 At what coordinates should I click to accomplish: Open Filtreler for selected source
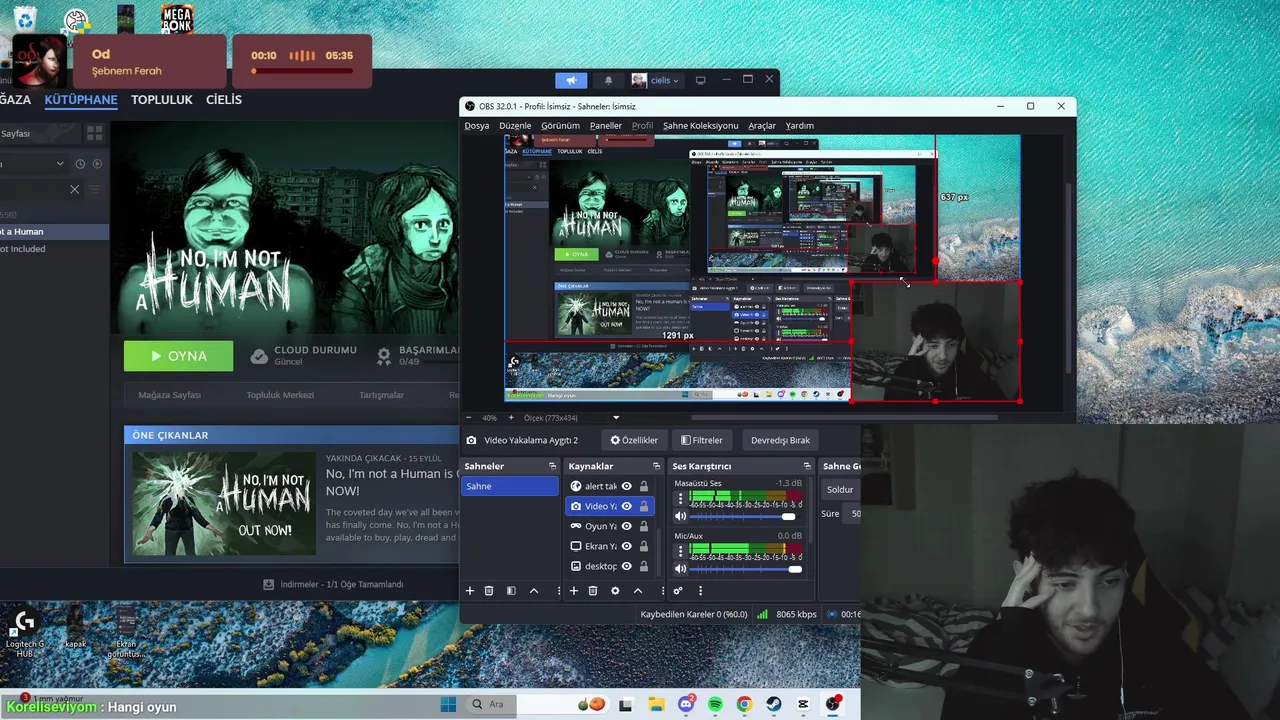[702, 440]
